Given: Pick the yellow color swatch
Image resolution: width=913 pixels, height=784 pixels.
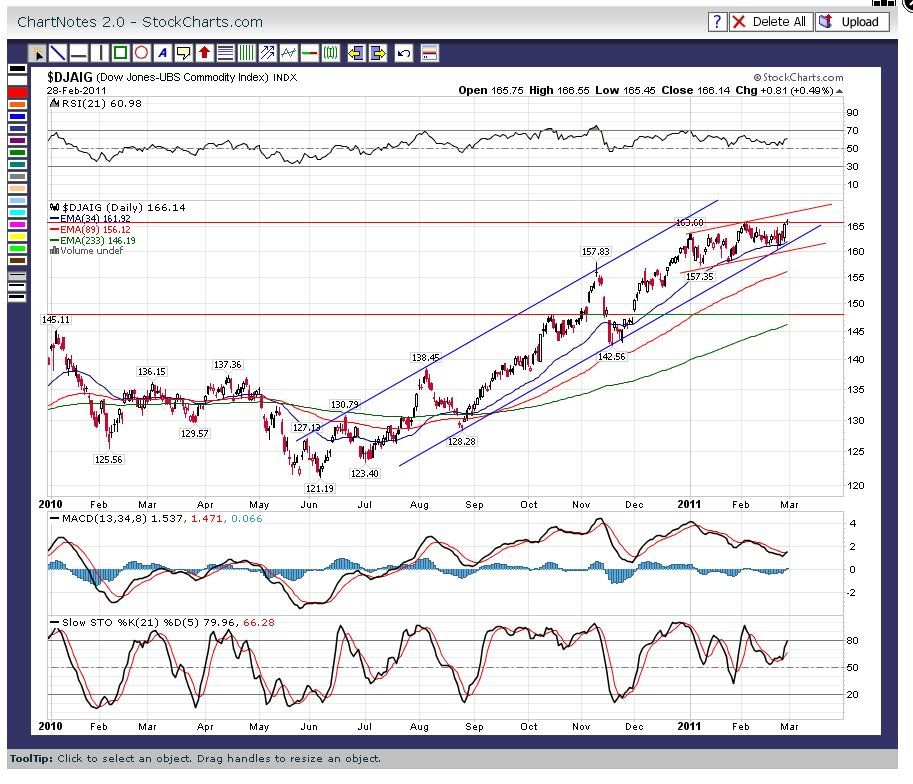Looking at the screenshot, I should tap(17, 236).
